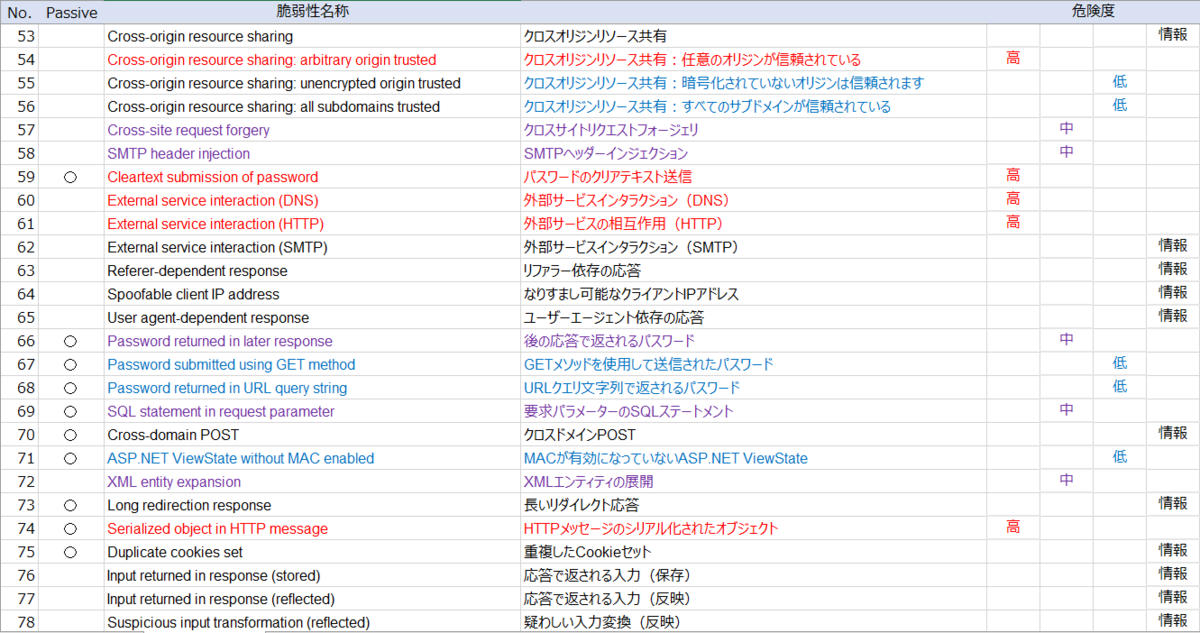Select 'クロスドメインPOST' cell
The image size is (1200, 633).
click(x=754, y=435)
